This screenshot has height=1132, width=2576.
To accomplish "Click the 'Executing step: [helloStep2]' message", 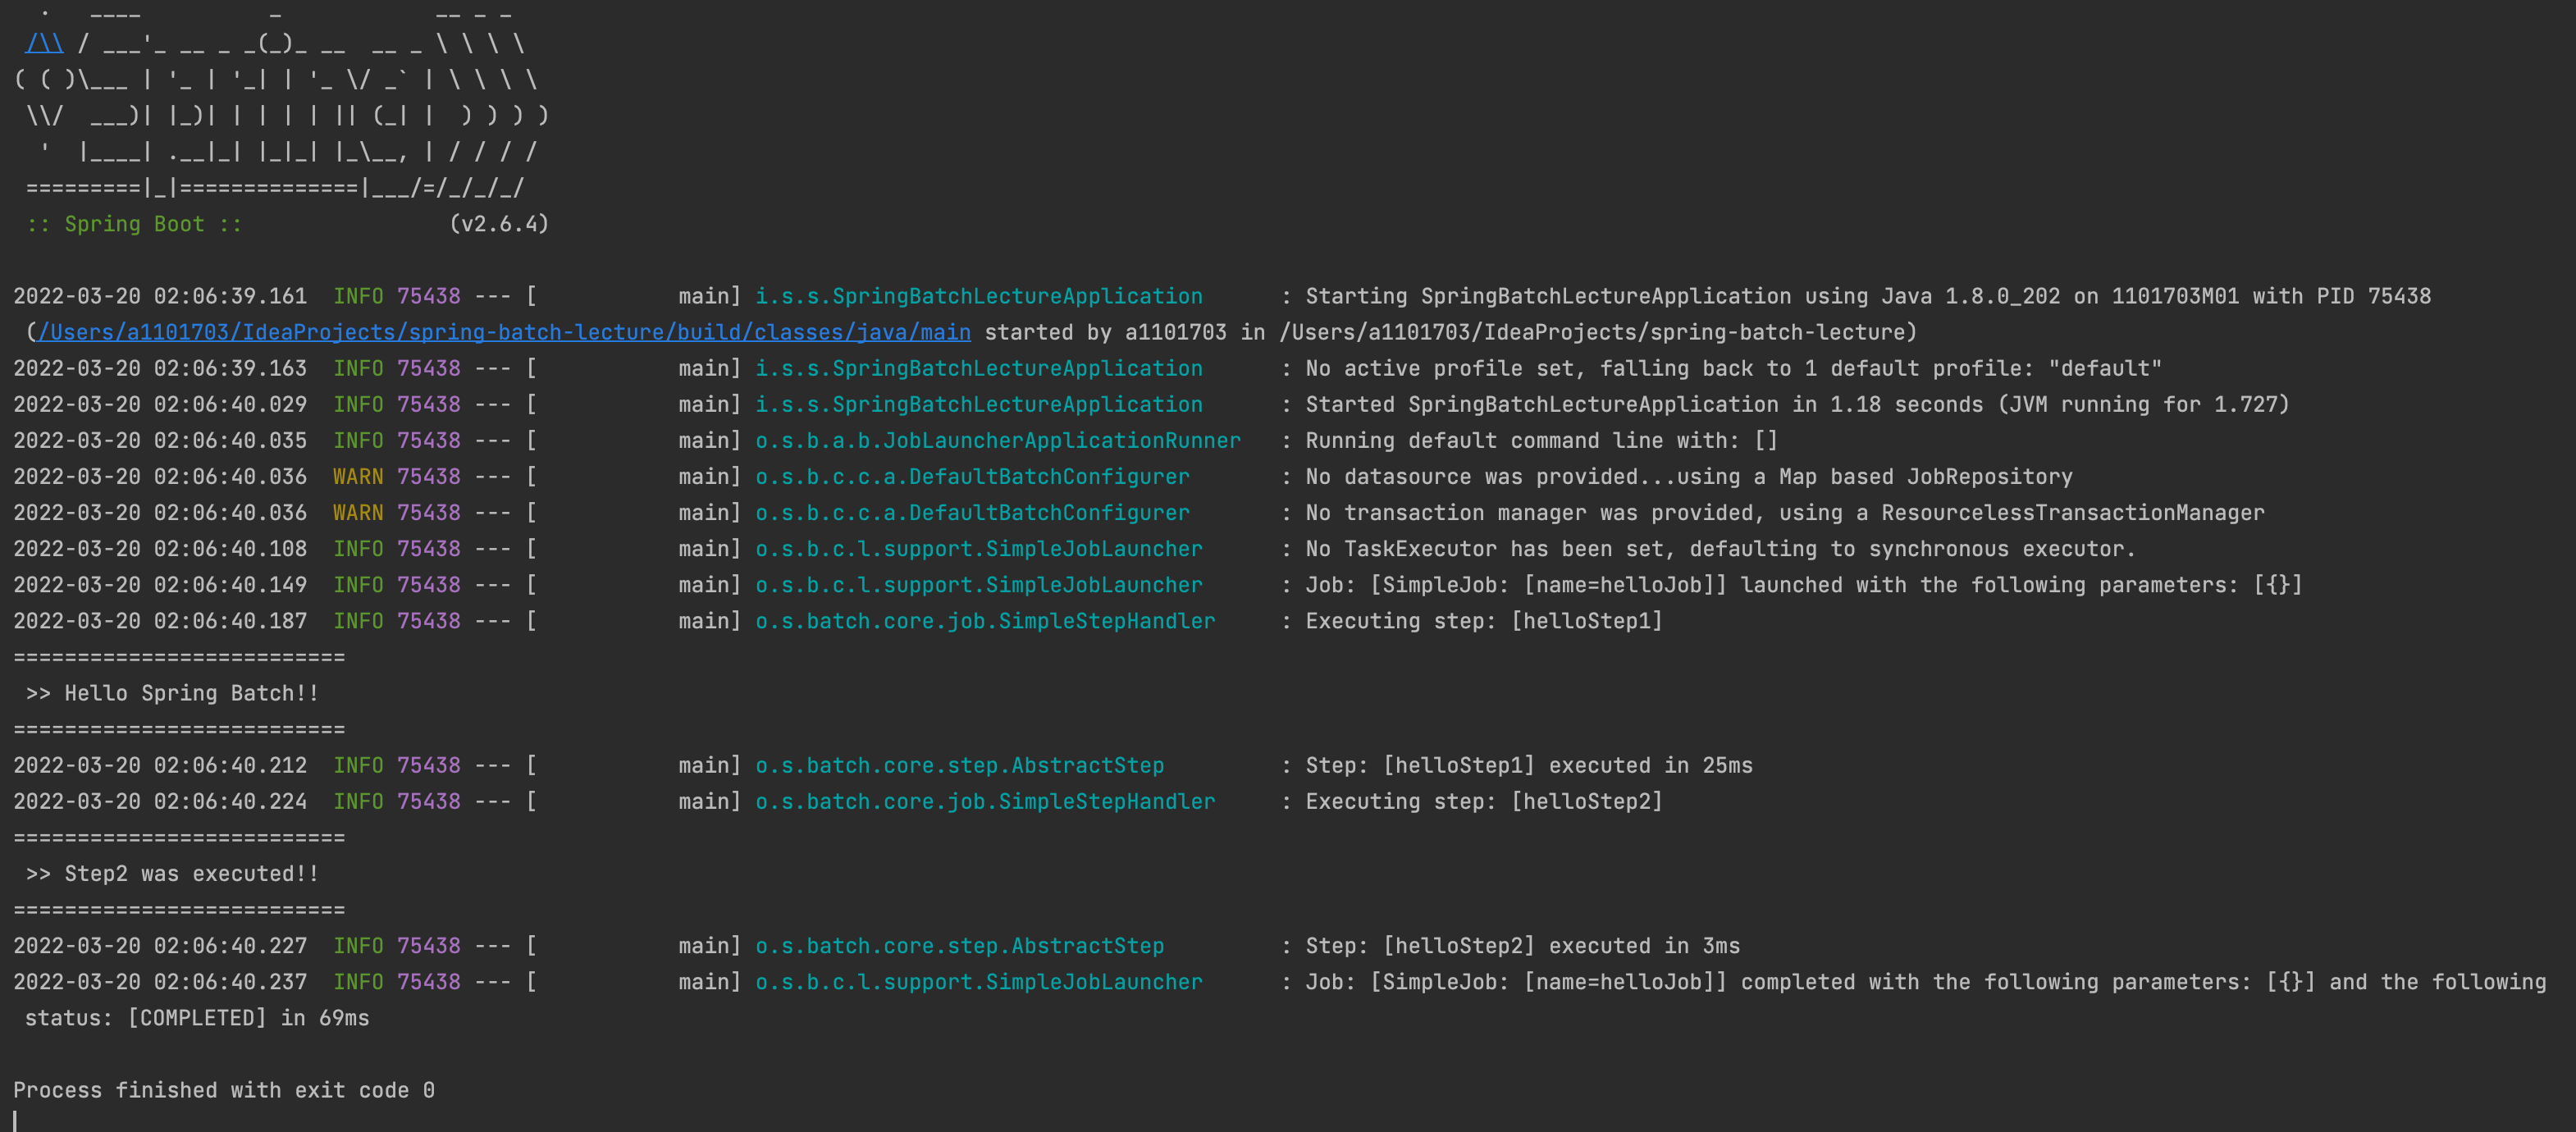I will 1483,802.
